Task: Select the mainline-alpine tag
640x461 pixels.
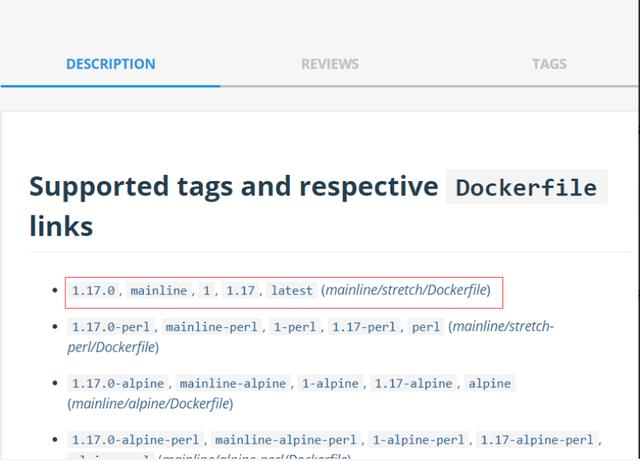Action: (235, 383)
